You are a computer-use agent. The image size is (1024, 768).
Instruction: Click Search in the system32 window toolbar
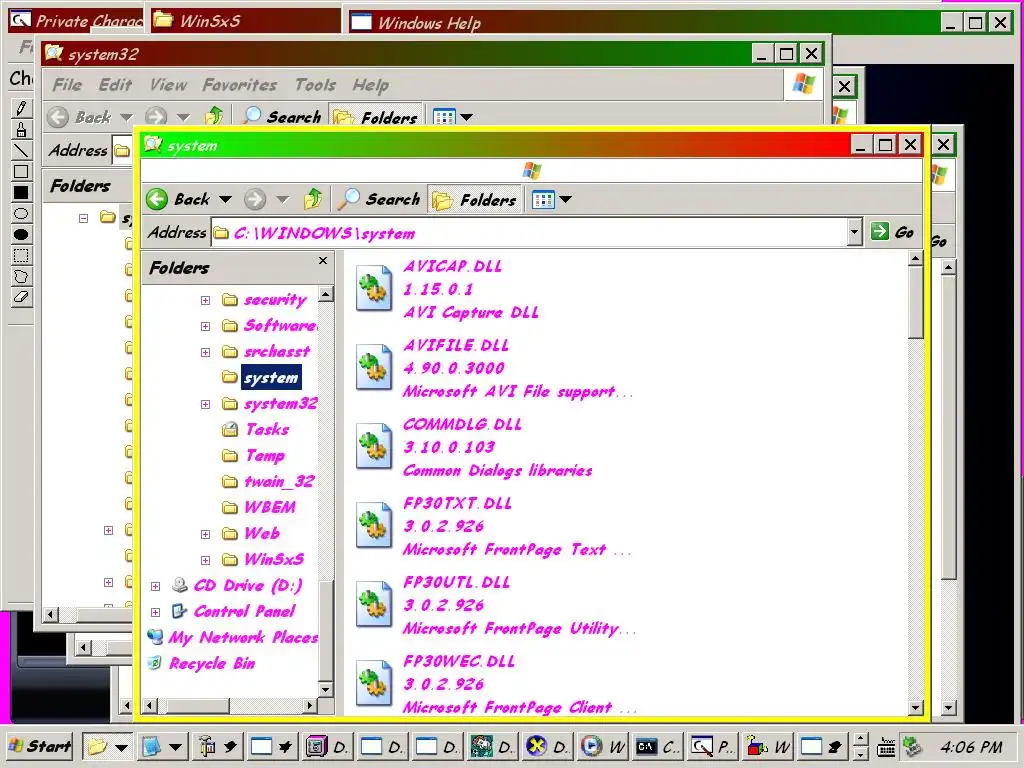click(x=281, y=117)
